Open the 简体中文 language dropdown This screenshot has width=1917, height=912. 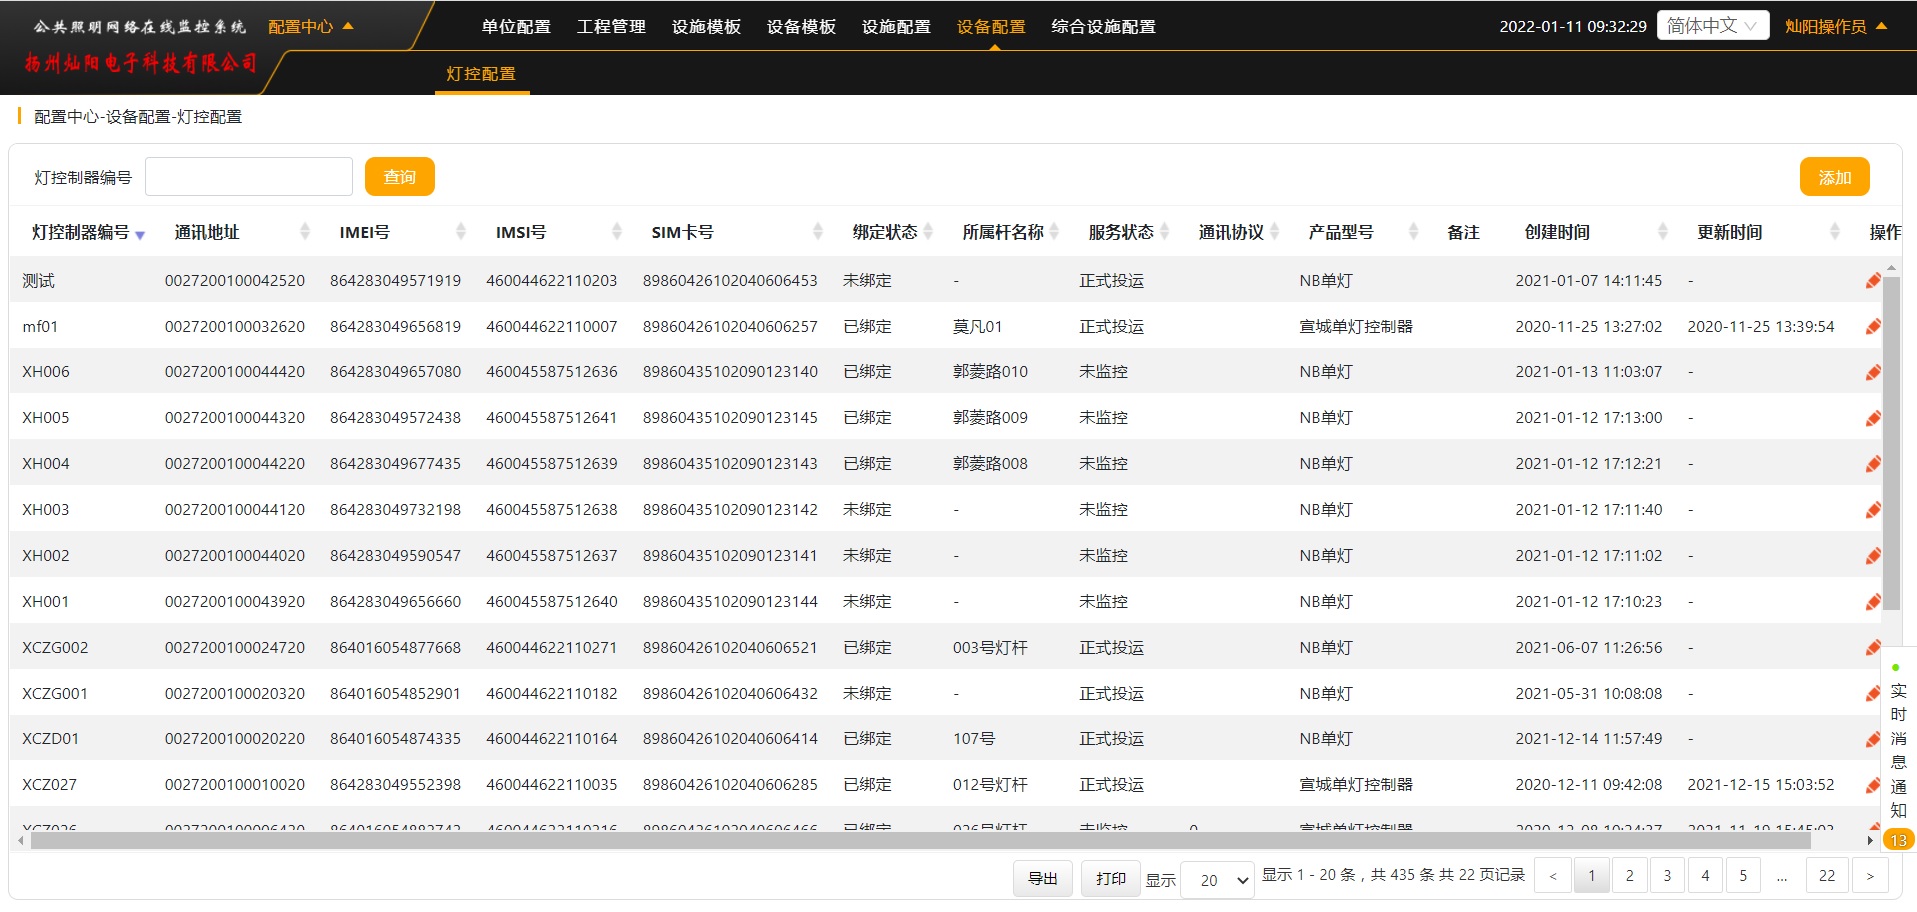tap(1712, 26)
